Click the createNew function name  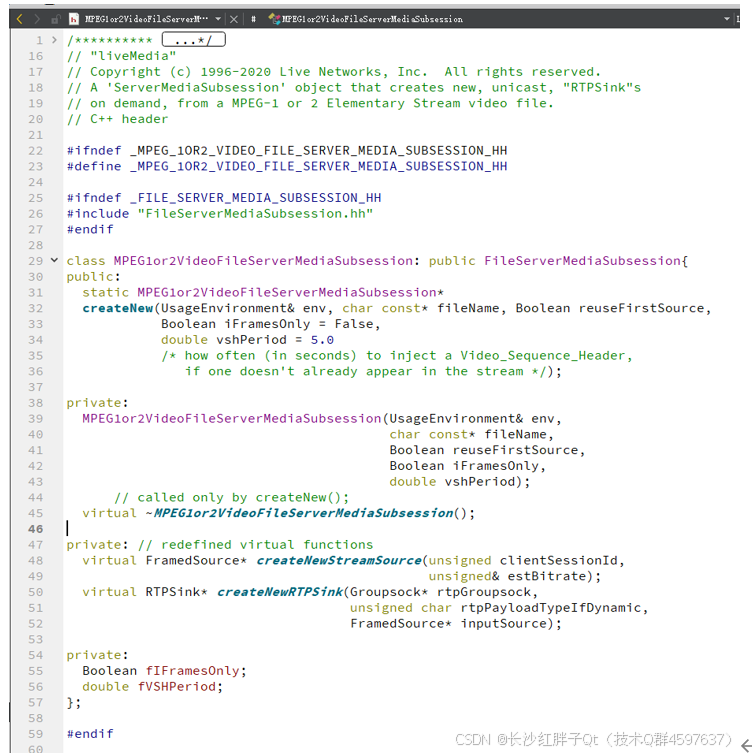[118, 308]
